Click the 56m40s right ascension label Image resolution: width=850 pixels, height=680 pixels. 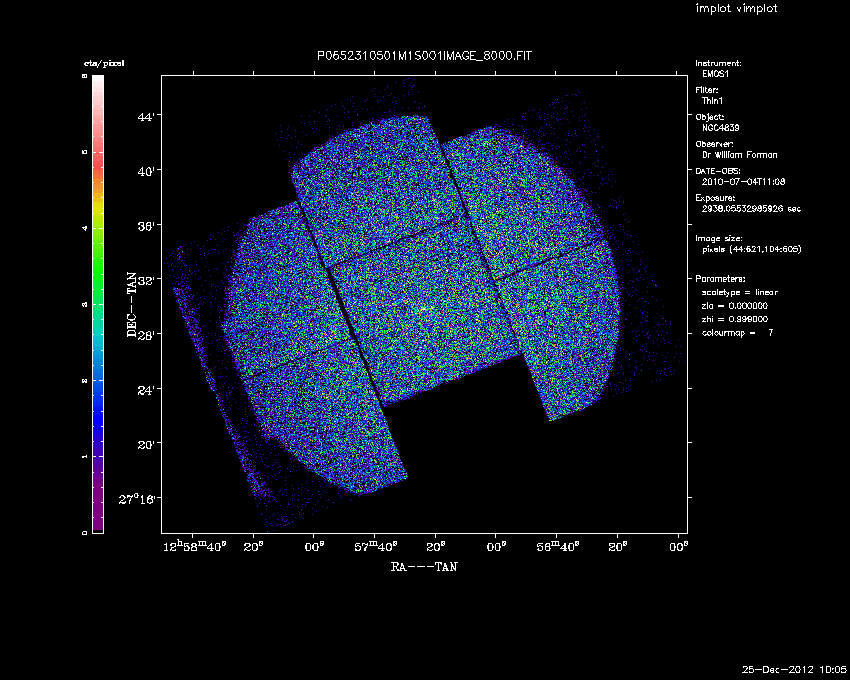[x=558, y=547]
